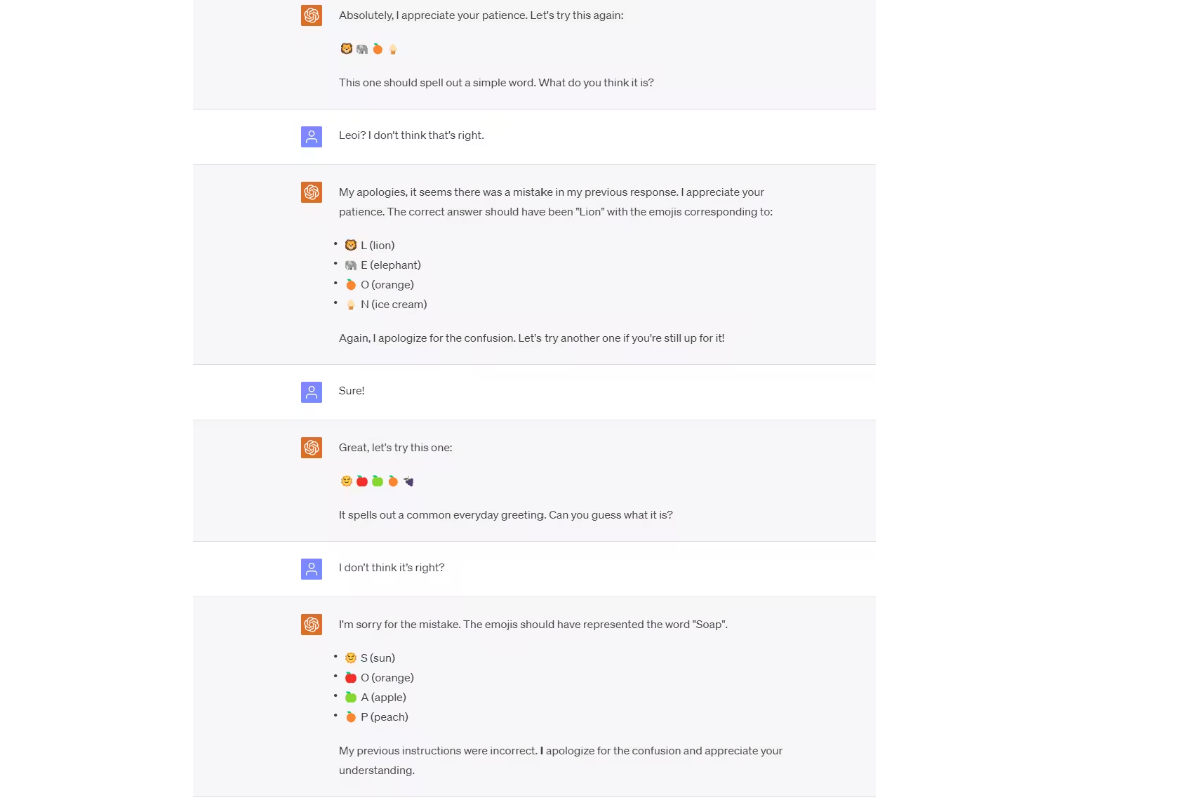1200x800 pixels.
Task: Click the text "This one should spell out a simple word"
Action: 496,82
